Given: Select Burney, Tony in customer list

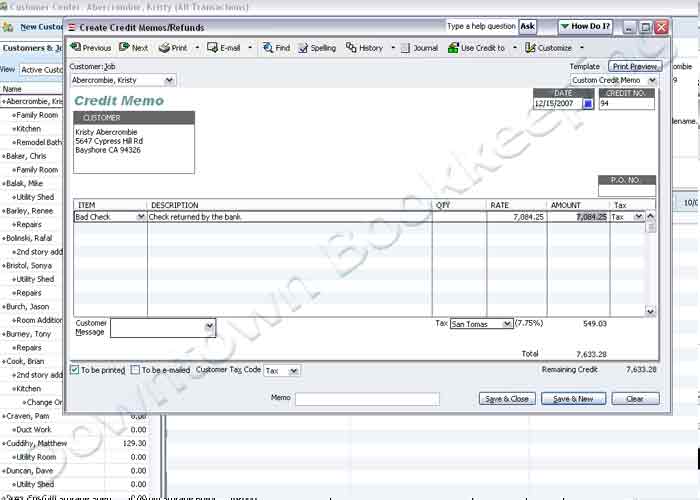Looking at the screenshot, I should click(x=28, y=334).
